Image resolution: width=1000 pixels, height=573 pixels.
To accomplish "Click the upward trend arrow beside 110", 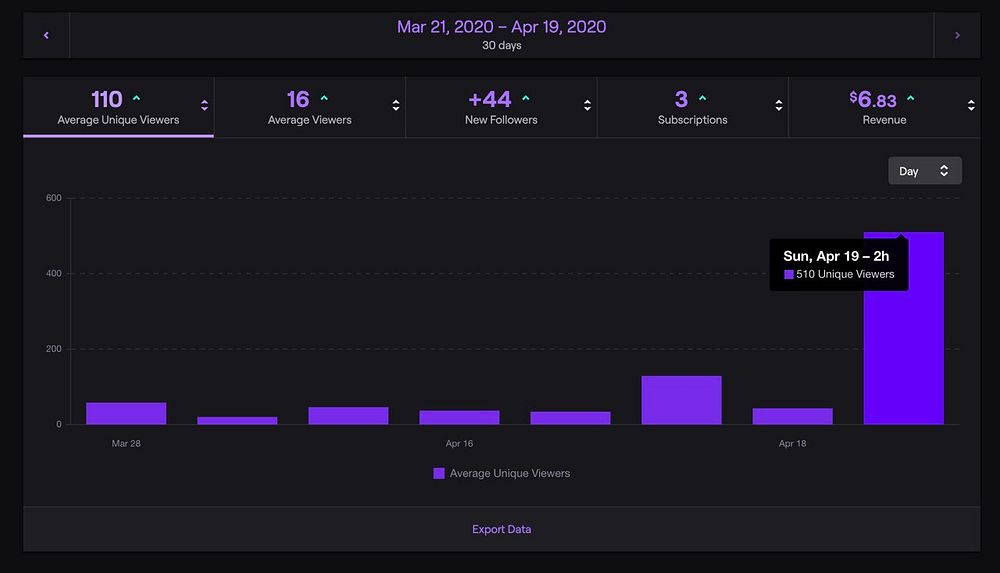I will (136, 98).
